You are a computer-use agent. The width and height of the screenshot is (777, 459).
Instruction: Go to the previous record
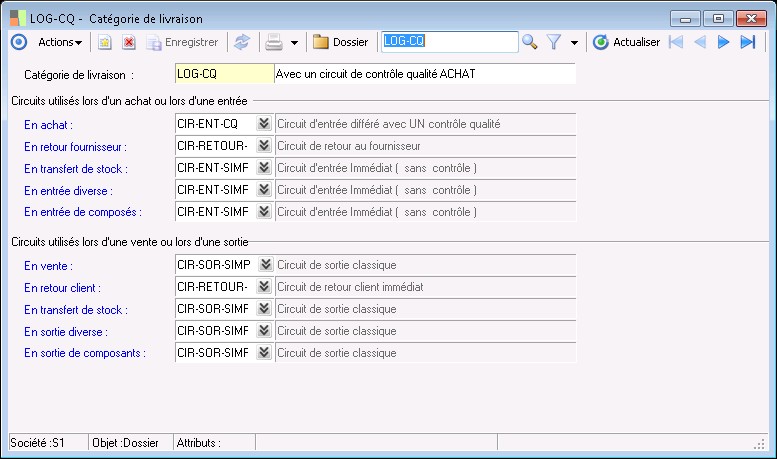[700, 42]
